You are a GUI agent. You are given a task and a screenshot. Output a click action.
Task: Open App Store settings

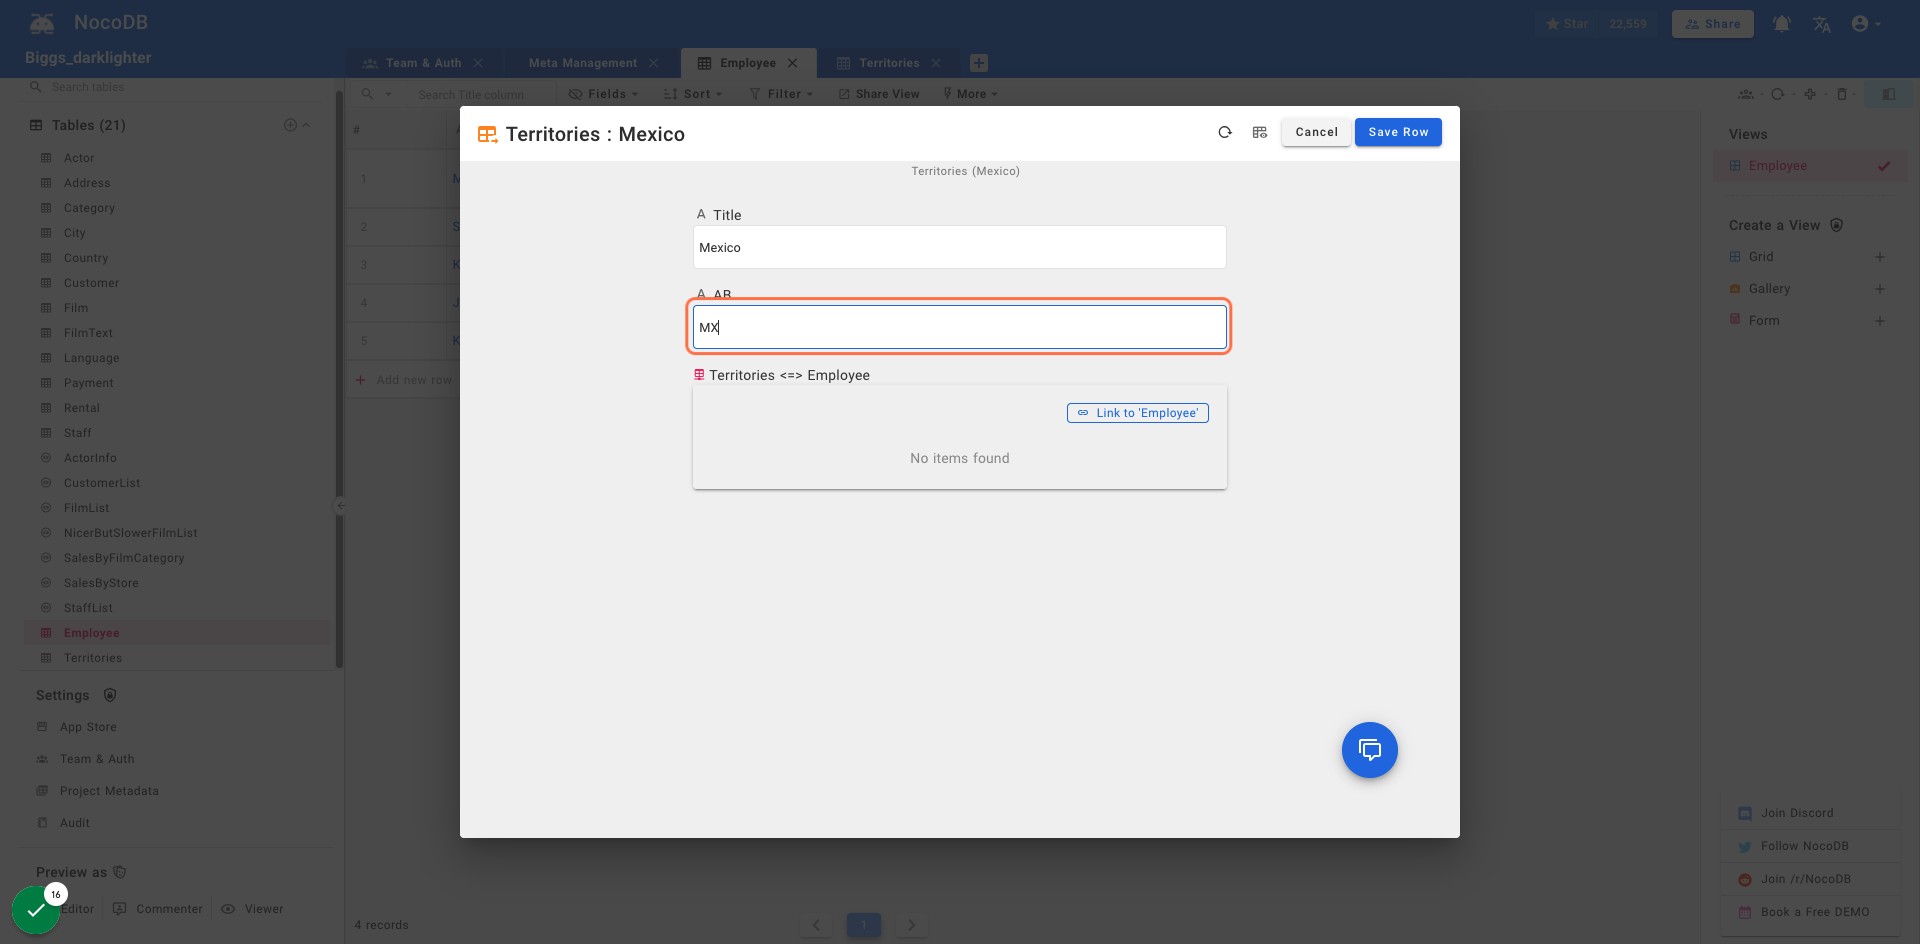tap(88, 727)
